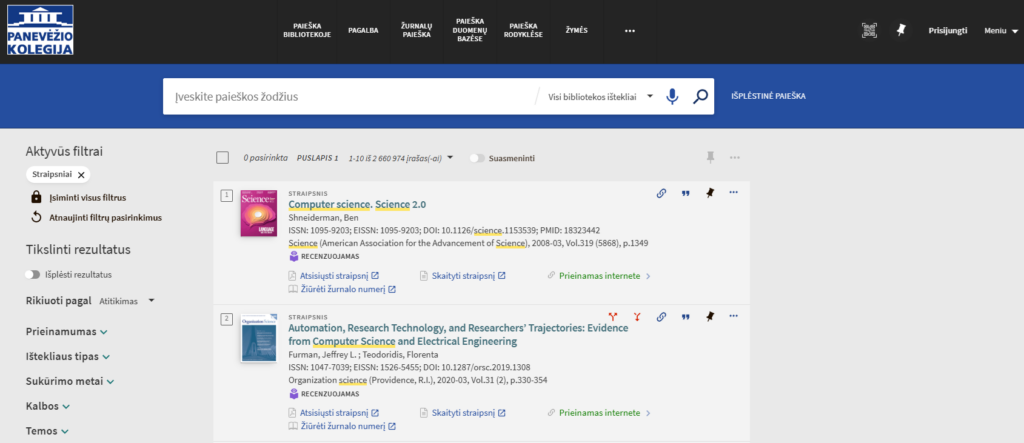Copy permalink of Computer science article
The height and width of the screenshot is (443, 1024).
click(661, 193)
